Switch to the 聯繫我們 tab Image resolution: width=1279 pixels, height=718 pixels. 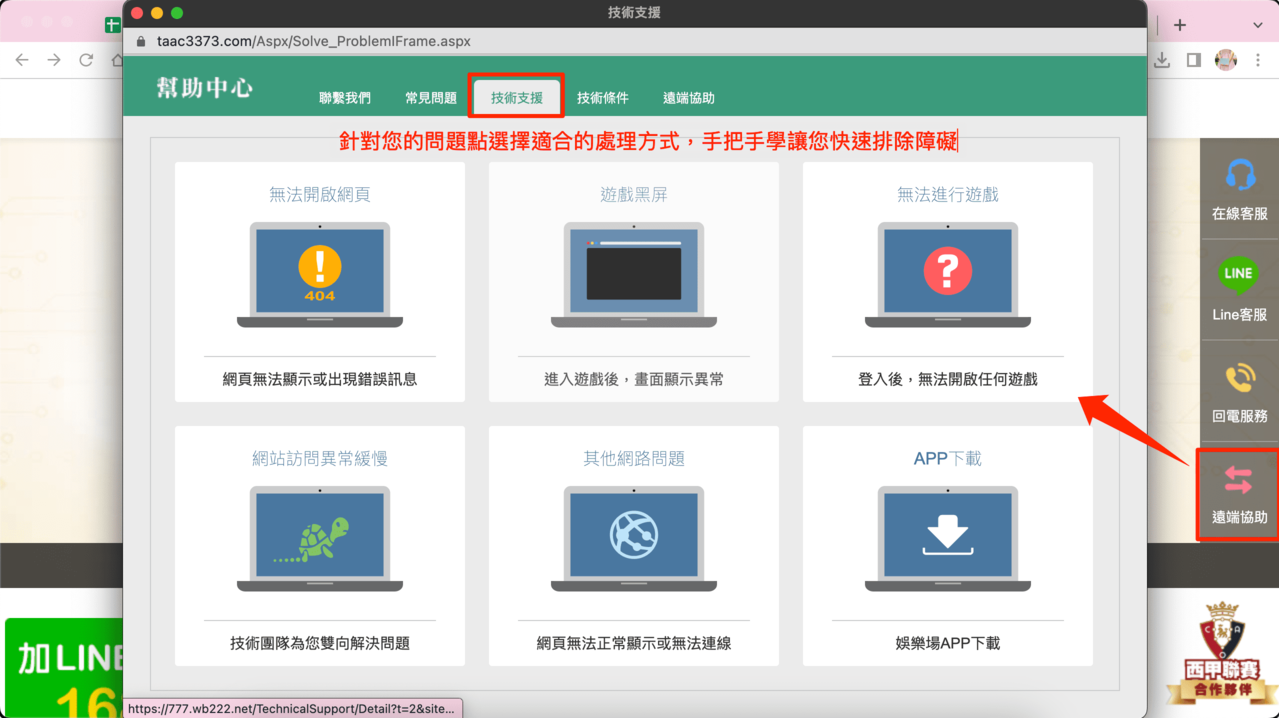(x=345, y=98)
